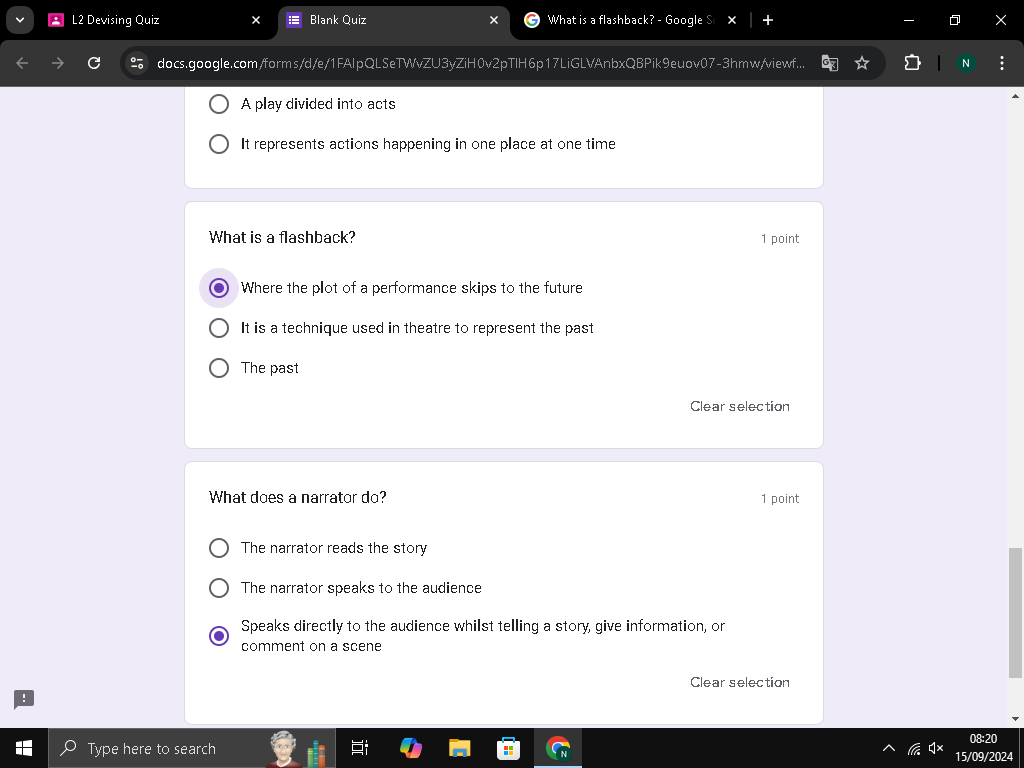Switch to the Blank Quiz tab
1024x768 pixels.
(x=394, y=20)
